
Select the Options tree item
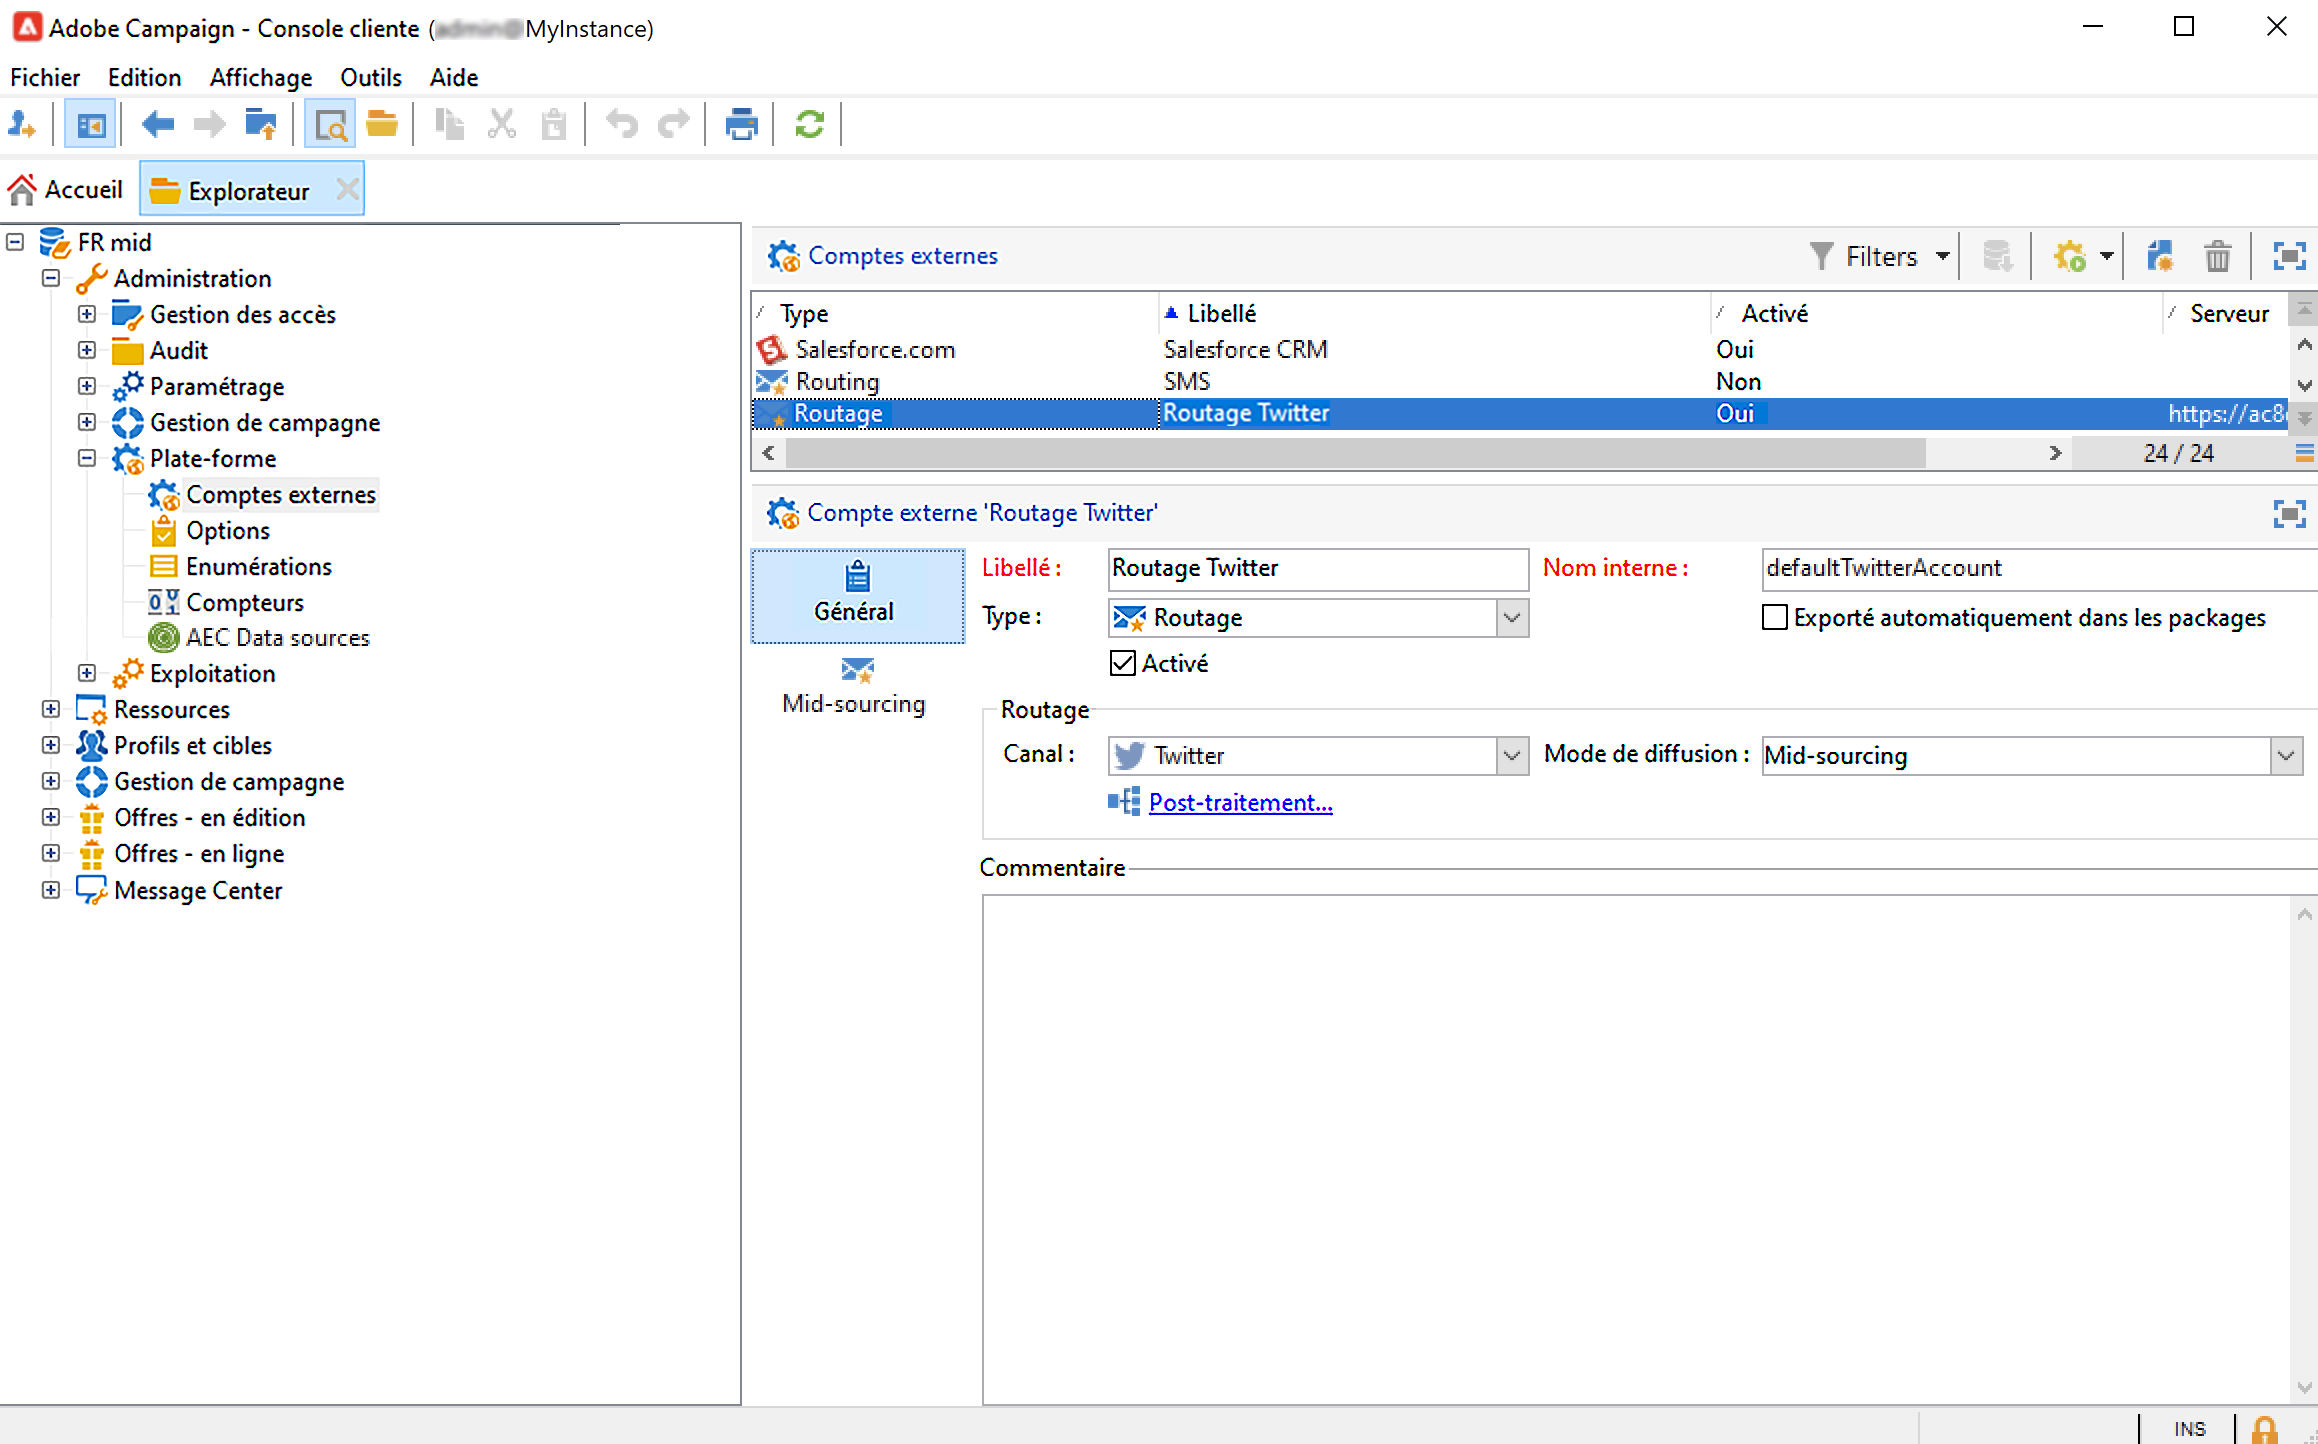[x=227, y=531]
